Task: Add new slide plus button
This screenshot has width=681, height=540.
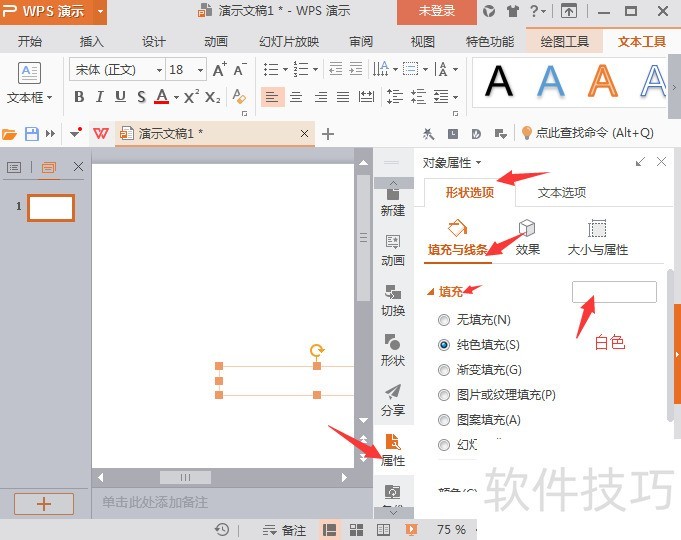Action: (x=44, y=504)
